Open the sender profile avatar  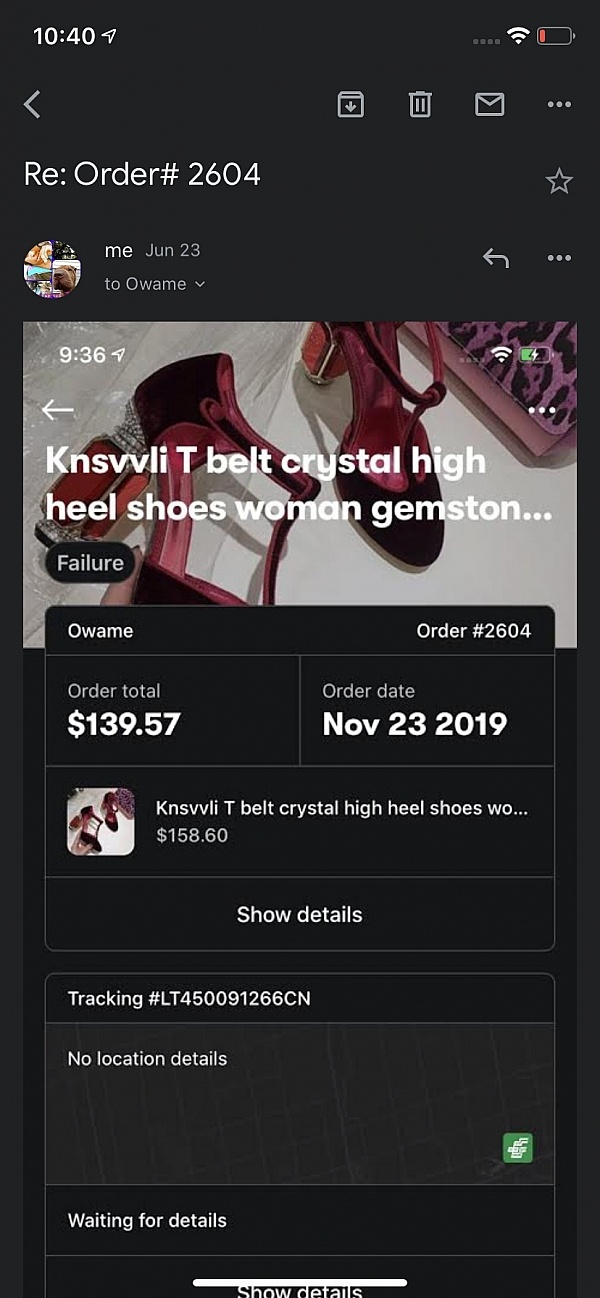pyautogui.click(x=52, y=269)
